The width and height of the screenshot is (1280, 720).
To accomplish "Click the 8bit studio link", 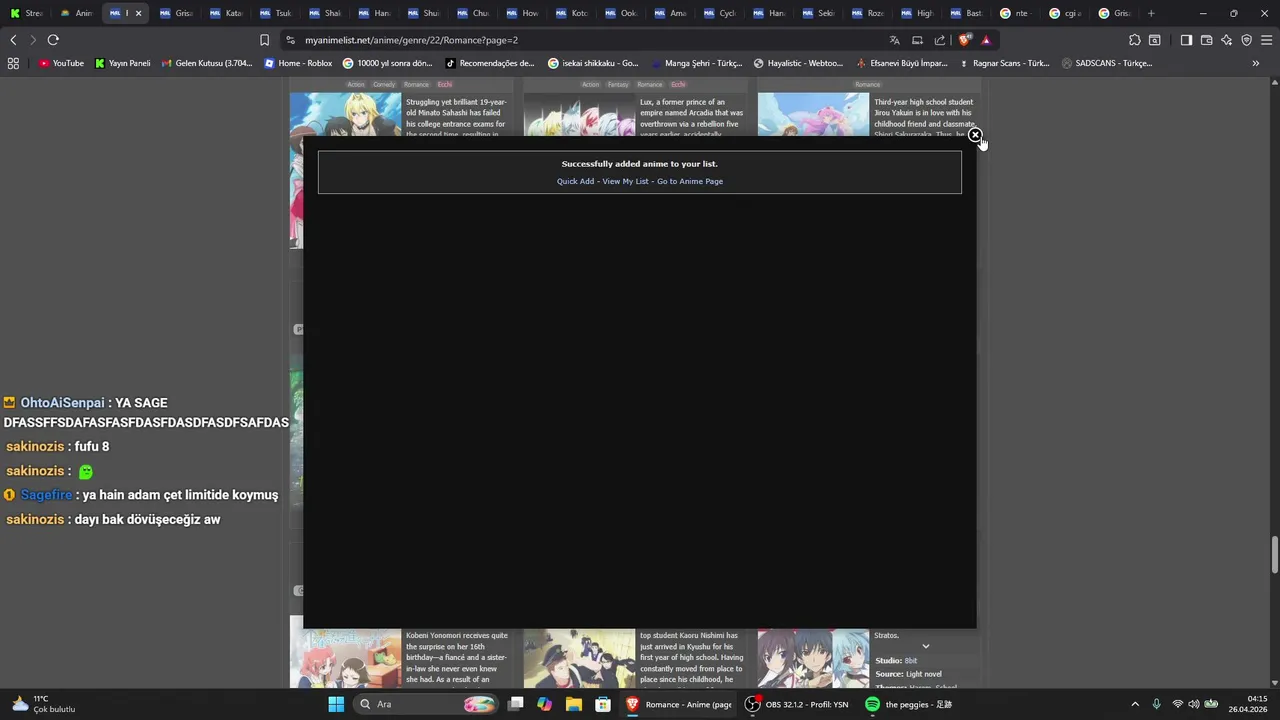I will tap(910, 661).
